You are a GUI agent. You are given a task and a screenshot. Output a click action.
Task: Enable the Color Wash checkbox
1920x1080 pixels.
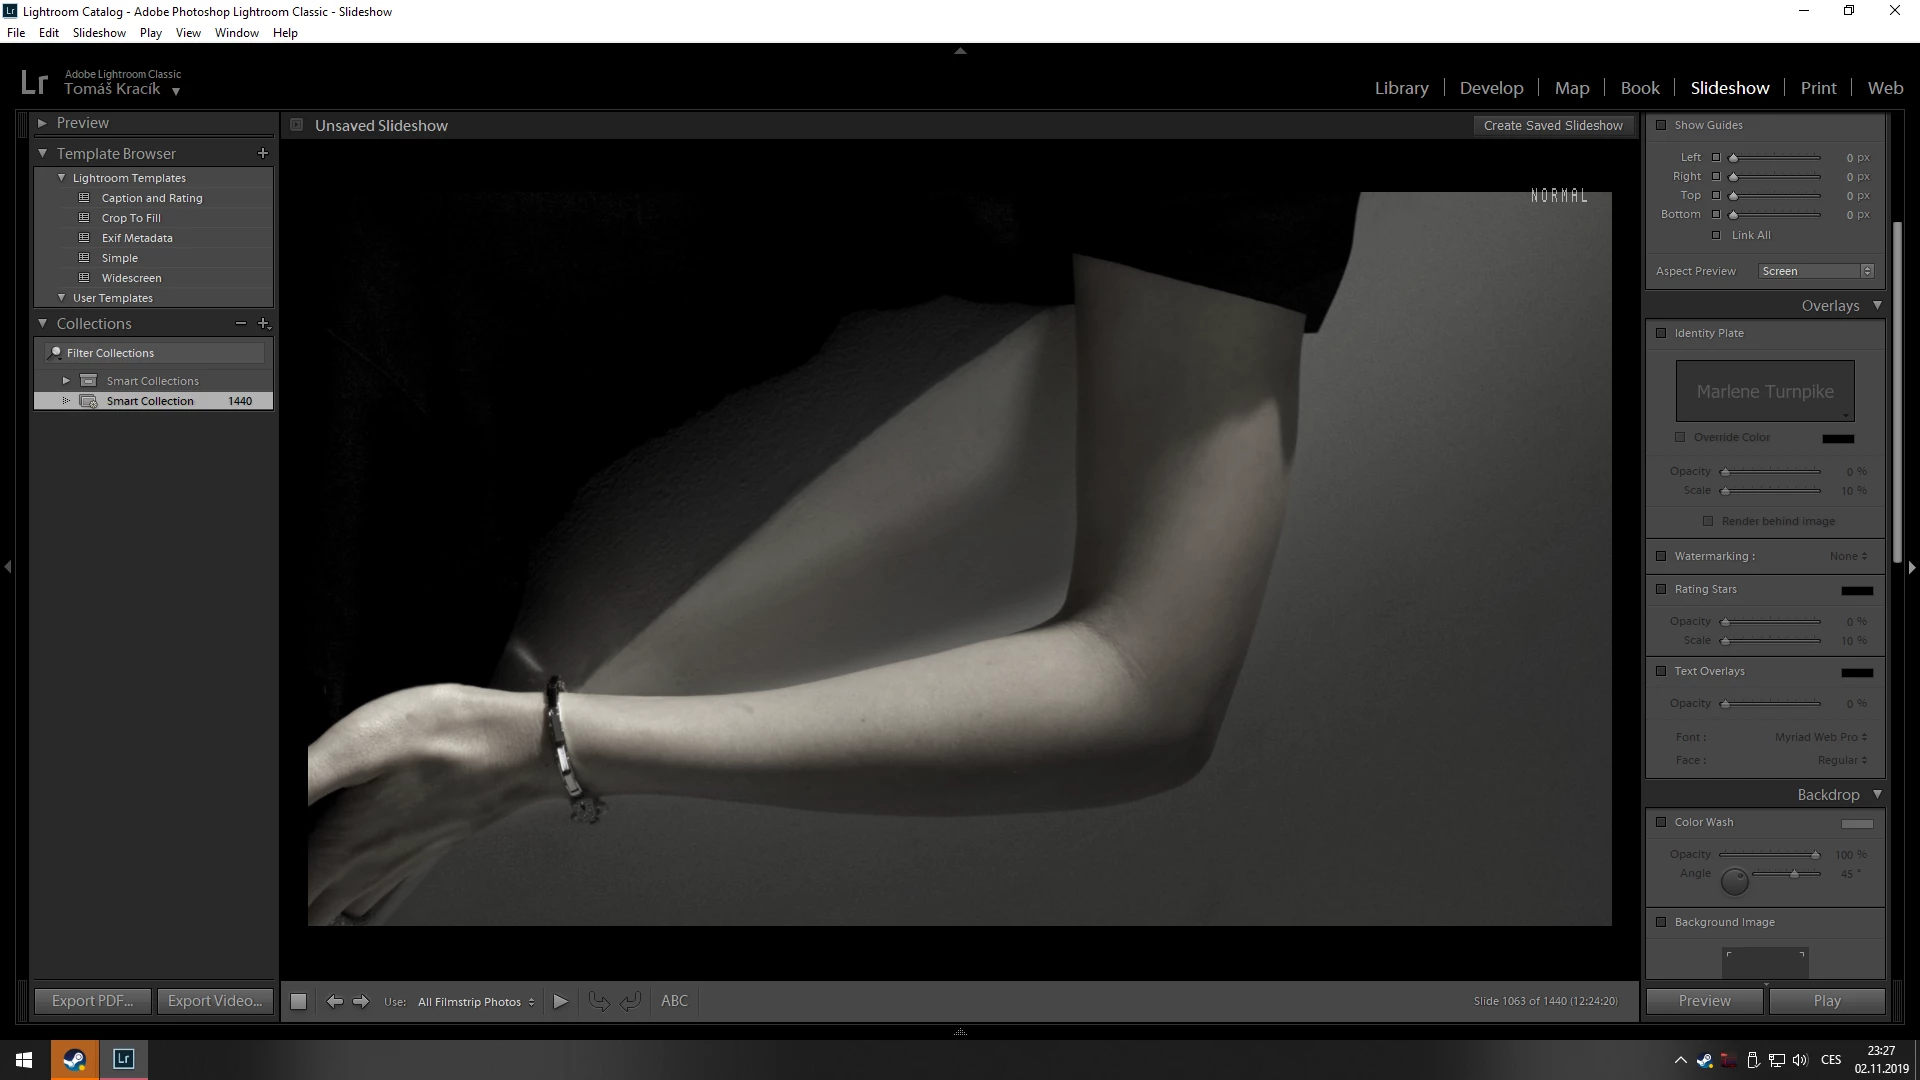pyautogui.click(x=1661, y=822)
